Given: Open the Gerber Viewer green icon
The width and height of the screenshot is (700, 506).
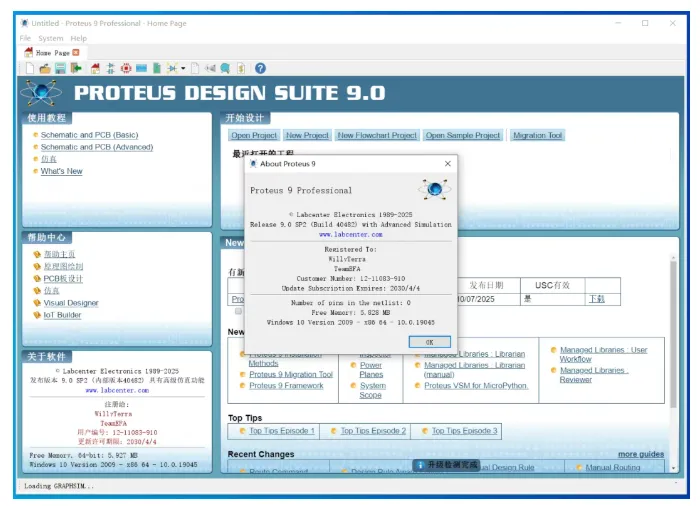Looking at the screenshot, I should [x=157, y=68].
